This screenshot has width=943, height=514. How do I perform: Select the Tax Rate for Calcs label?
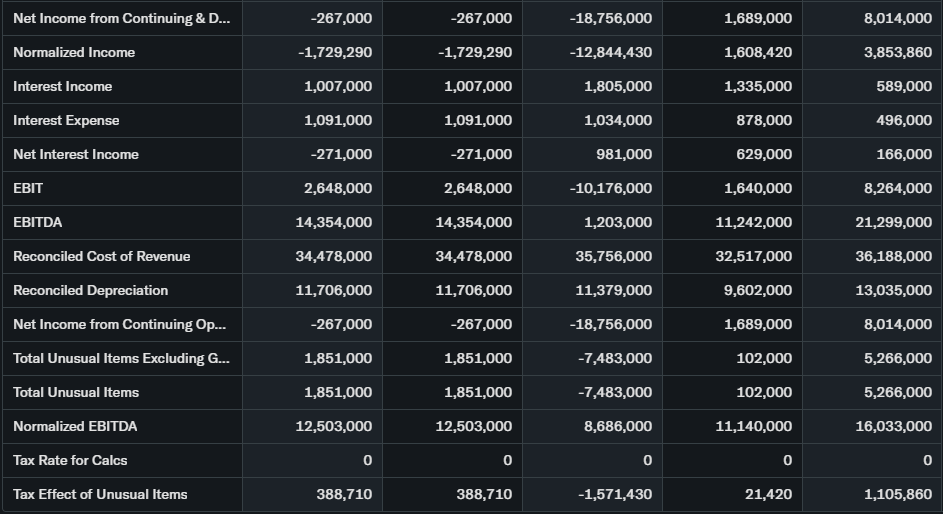tap(70, 460)
